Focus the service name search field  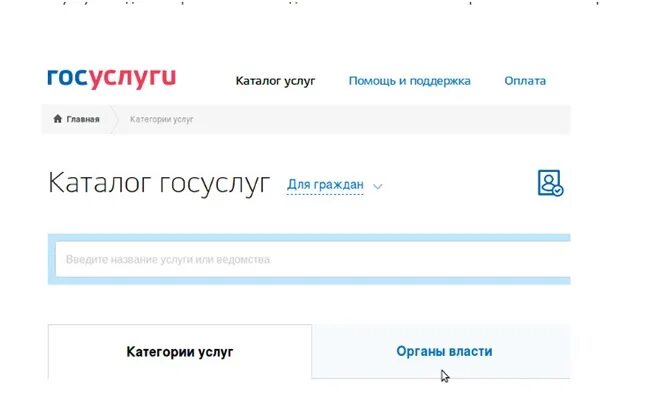coord(313,259)
